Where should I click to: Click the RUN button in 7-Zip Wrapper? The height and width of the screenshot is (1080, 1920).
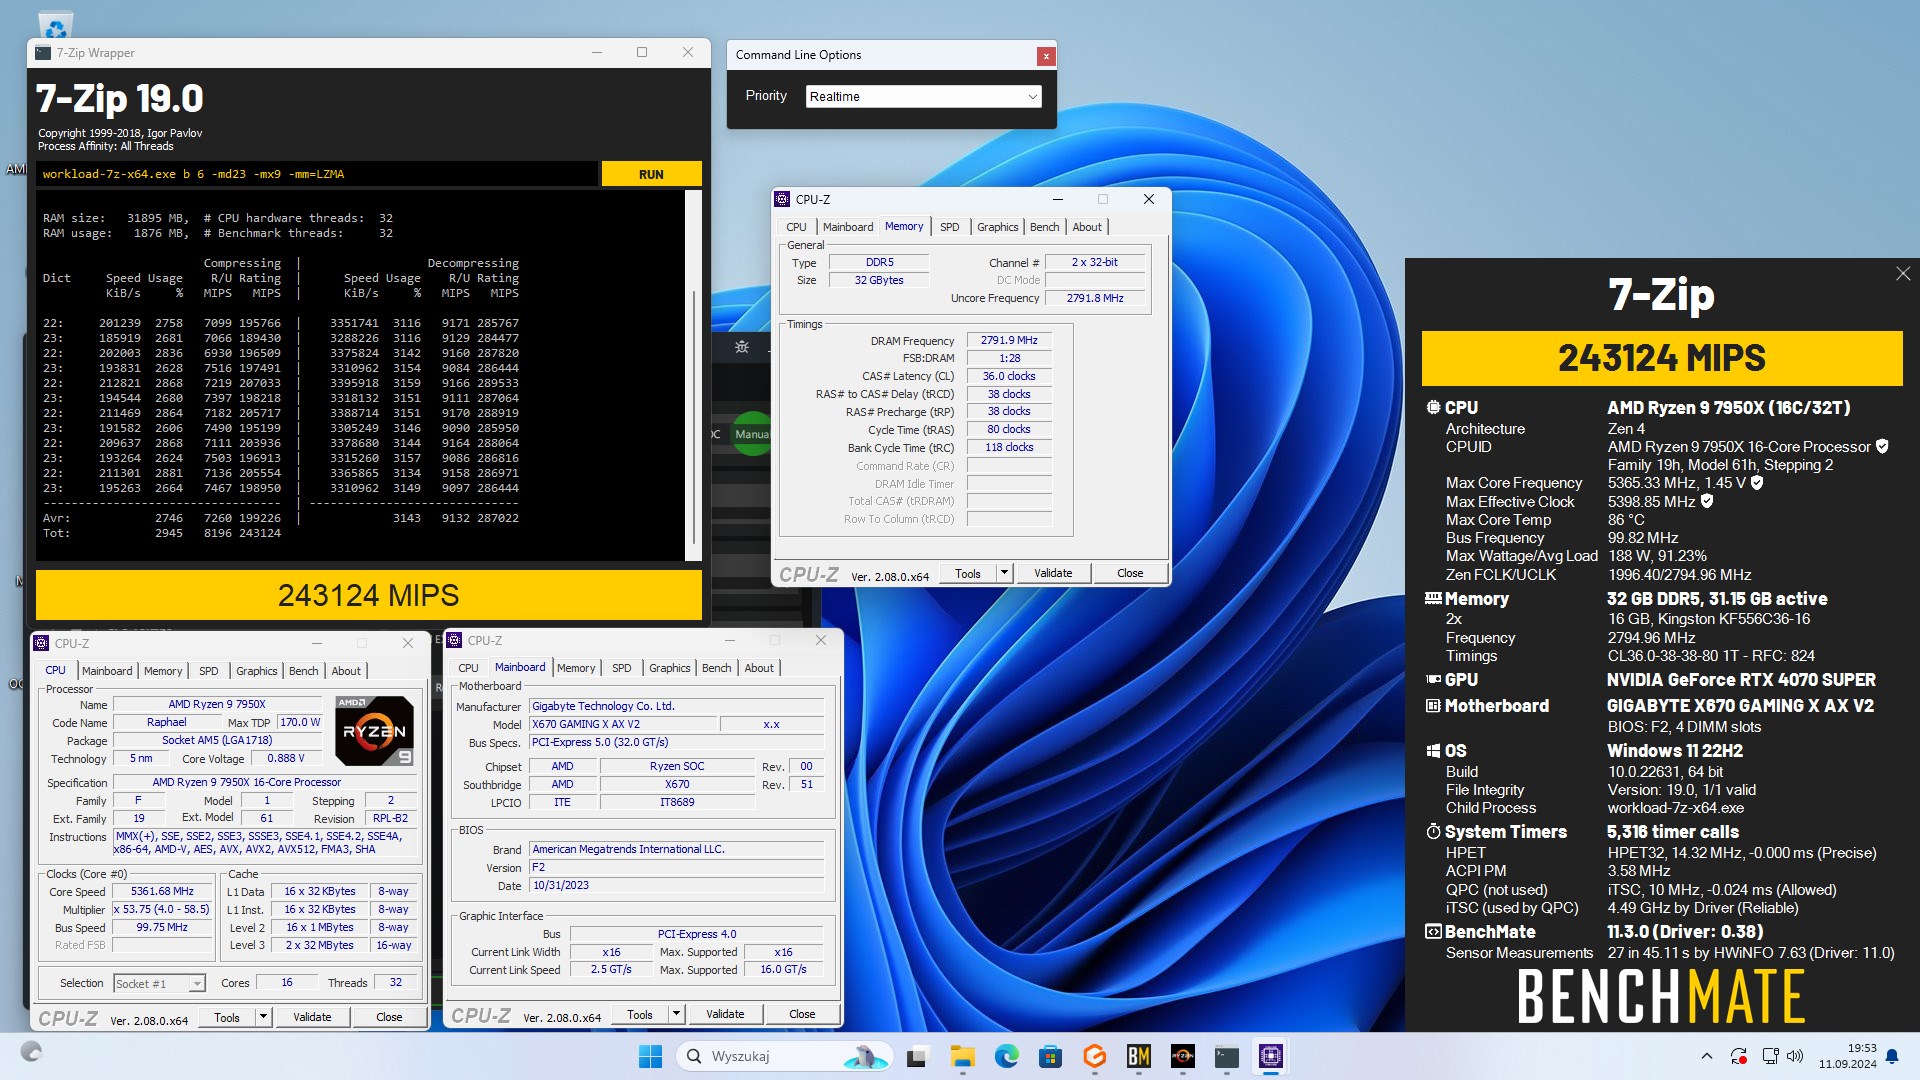(651, 174)
